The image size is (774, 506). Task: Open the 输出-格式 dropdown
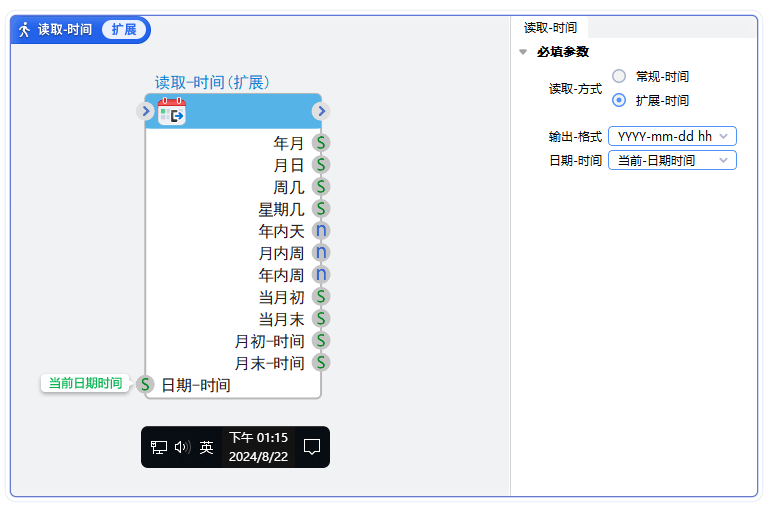tap(672, 136)
